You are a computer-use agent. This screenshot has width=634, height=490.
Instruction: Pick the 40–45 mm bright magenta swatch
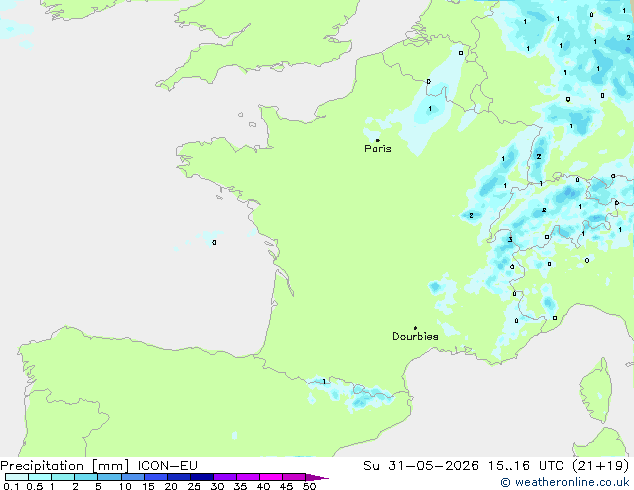coord(271,477)
